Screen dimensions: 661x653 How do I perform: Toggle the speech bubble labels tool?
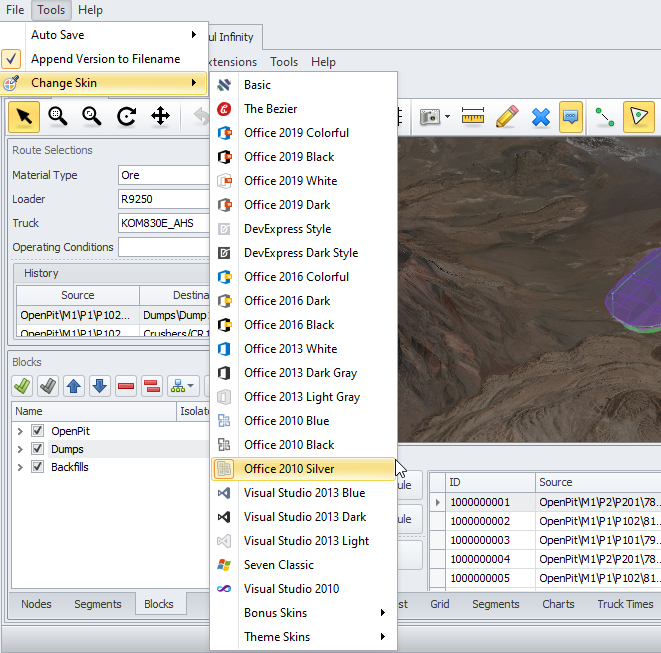click(x=571, y=116)
